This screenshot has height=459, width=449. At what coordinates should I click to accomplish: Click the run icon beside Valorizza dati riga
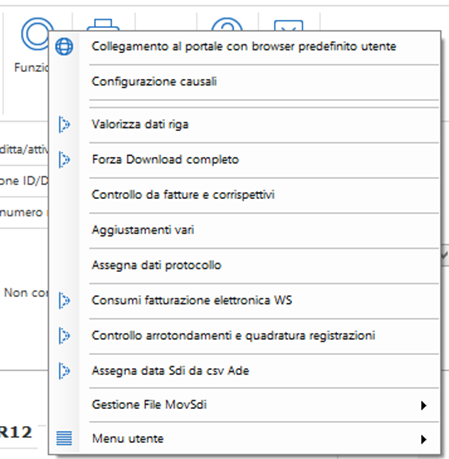pyautogui.click(x=64, y=124)
